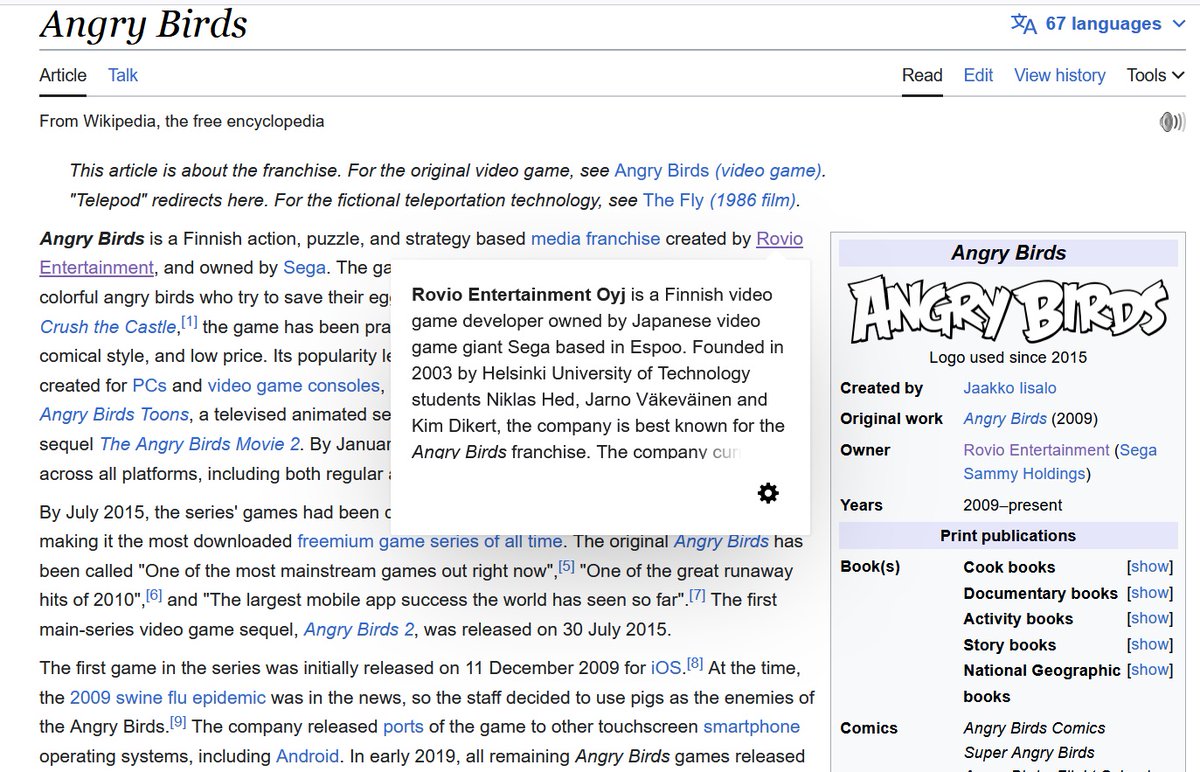
Task: Open the View history tab
Action: [x=1059, y=75]
